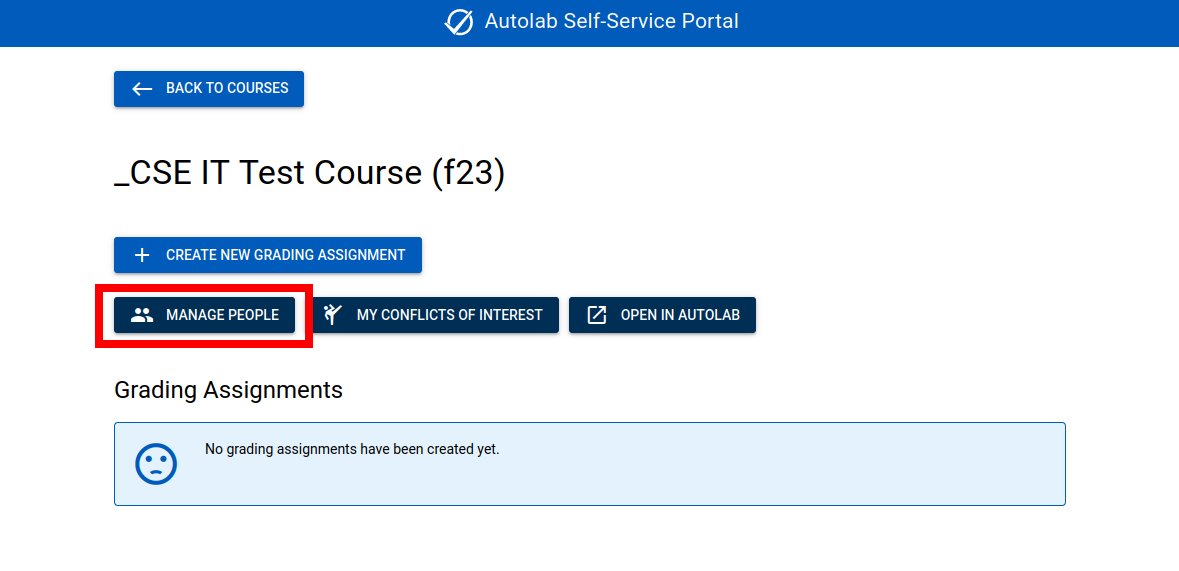Click the Grading Assignments section heading
The height and width of the screenshot is (571, 1179).
point(229,390)
